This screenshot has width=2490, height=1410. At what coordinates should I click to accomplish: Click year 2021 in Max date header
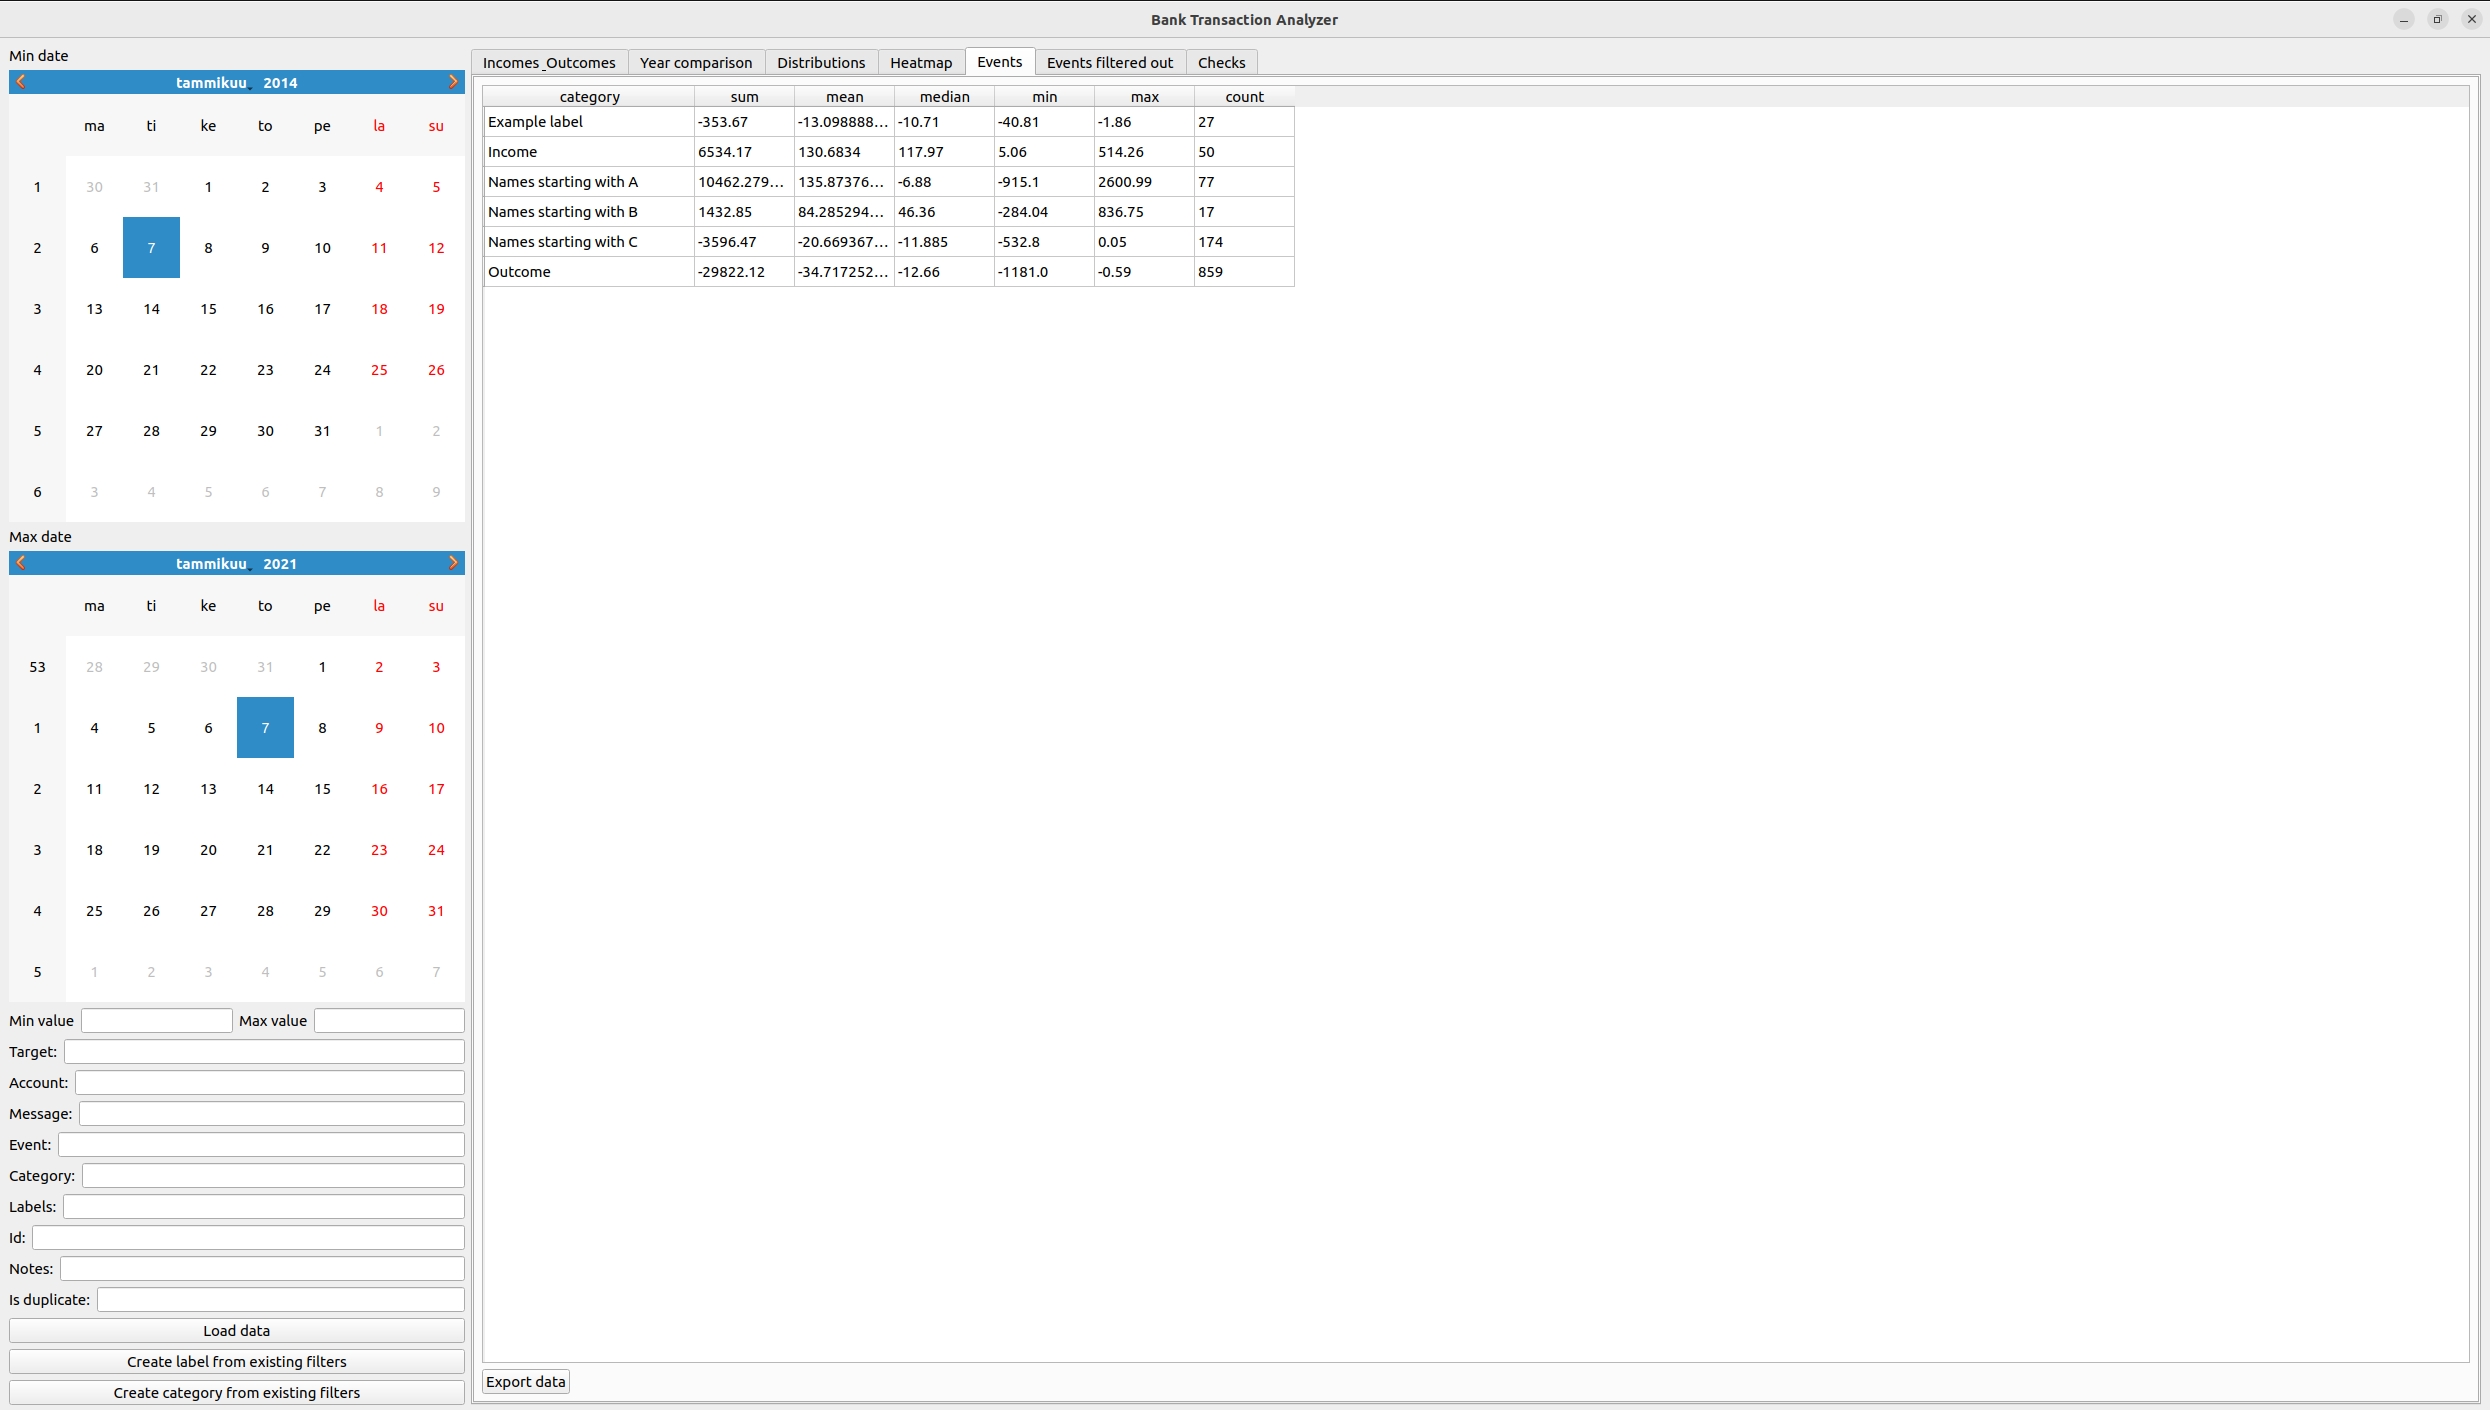(x=280, y=564)
